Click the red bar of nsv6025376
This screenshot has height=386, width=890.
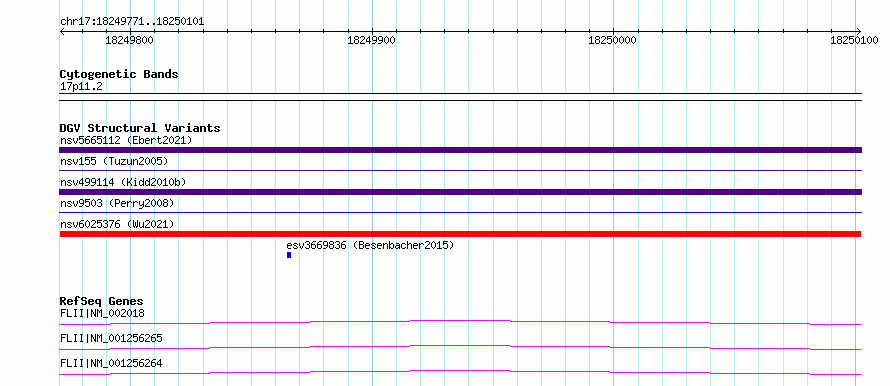[x=460, y=234]
